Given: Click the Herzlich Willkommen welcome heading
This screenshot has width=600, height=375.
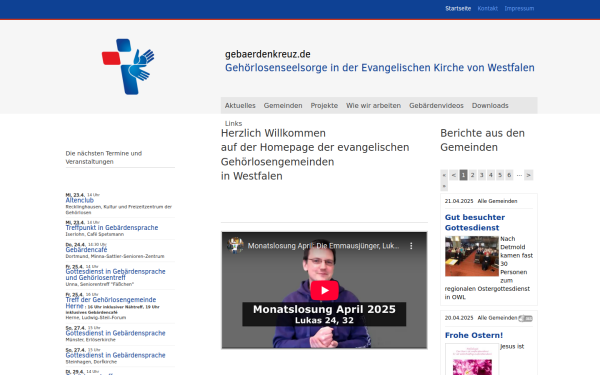Looking at the screenshot, I should [x=315, y=155].
